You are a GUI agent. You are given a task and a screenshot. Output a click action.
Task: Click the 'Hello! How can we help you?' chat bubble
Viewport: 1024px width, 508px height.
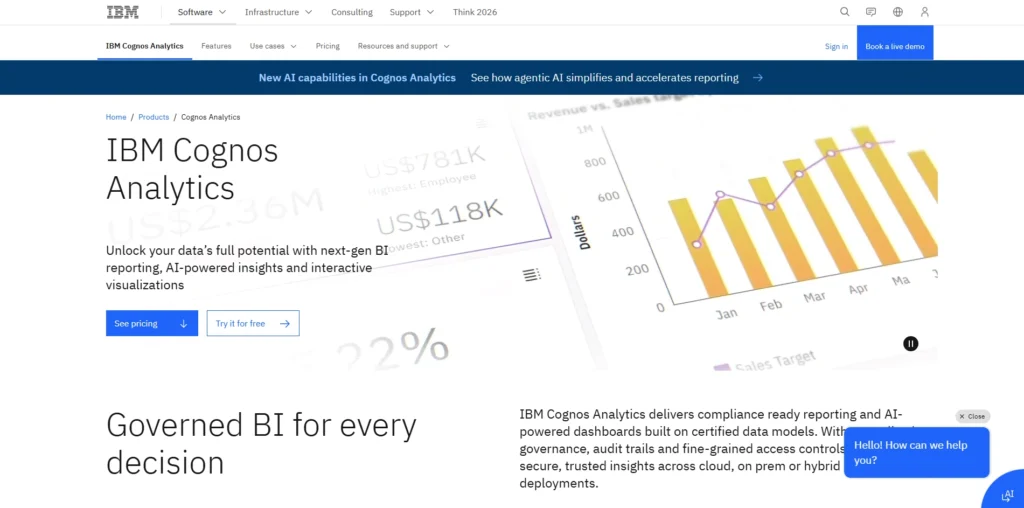click(x=916, y=452)
